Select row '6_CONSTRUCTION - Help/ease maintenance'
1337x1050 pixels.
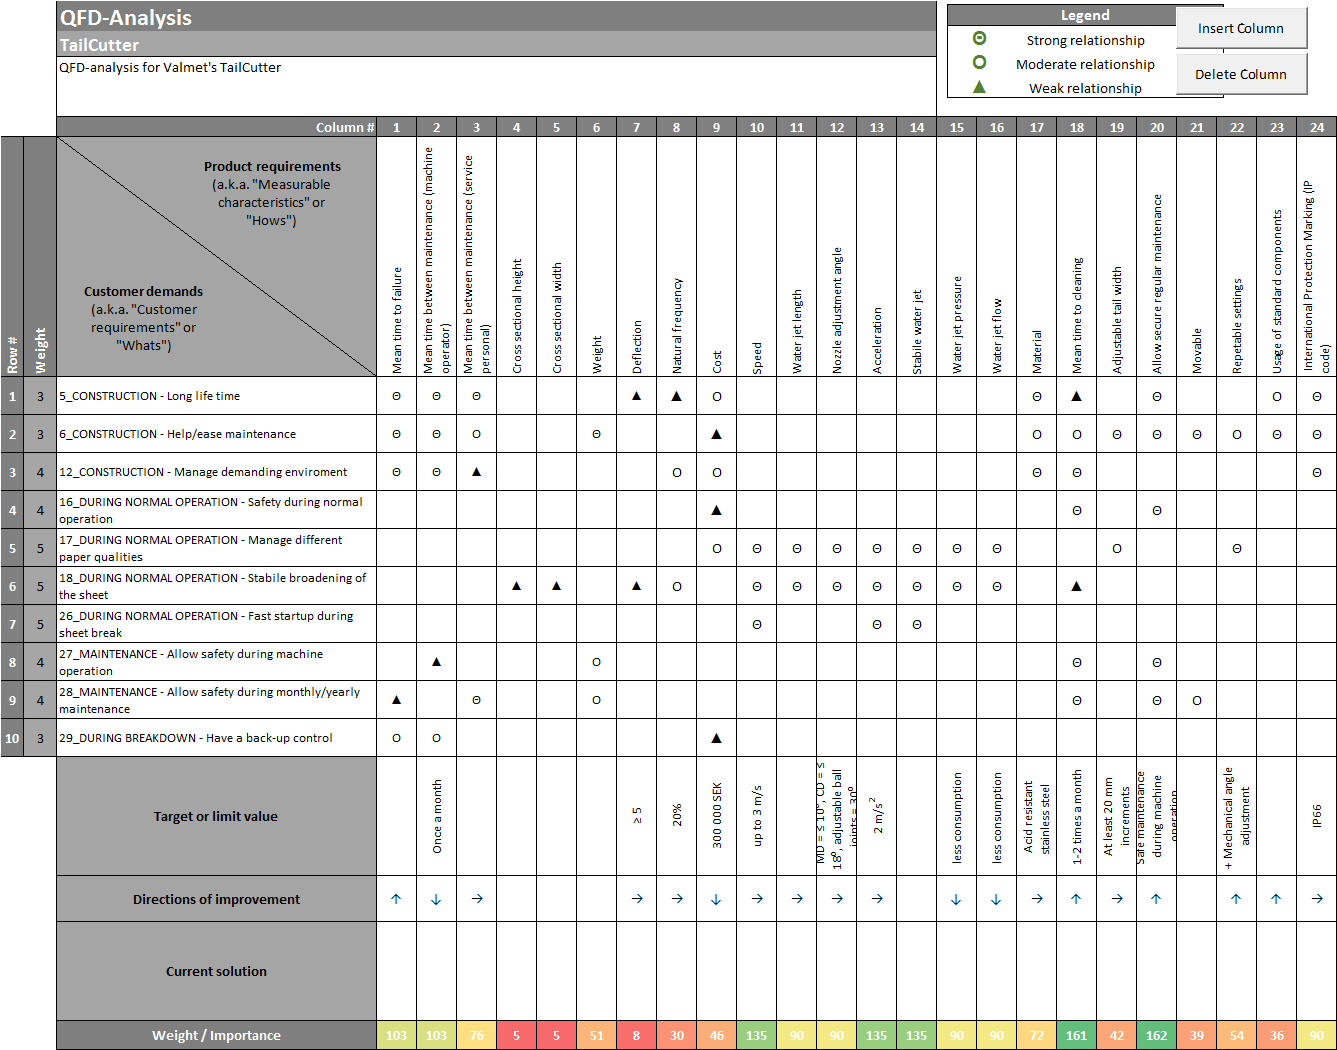(x=217, y=434)
